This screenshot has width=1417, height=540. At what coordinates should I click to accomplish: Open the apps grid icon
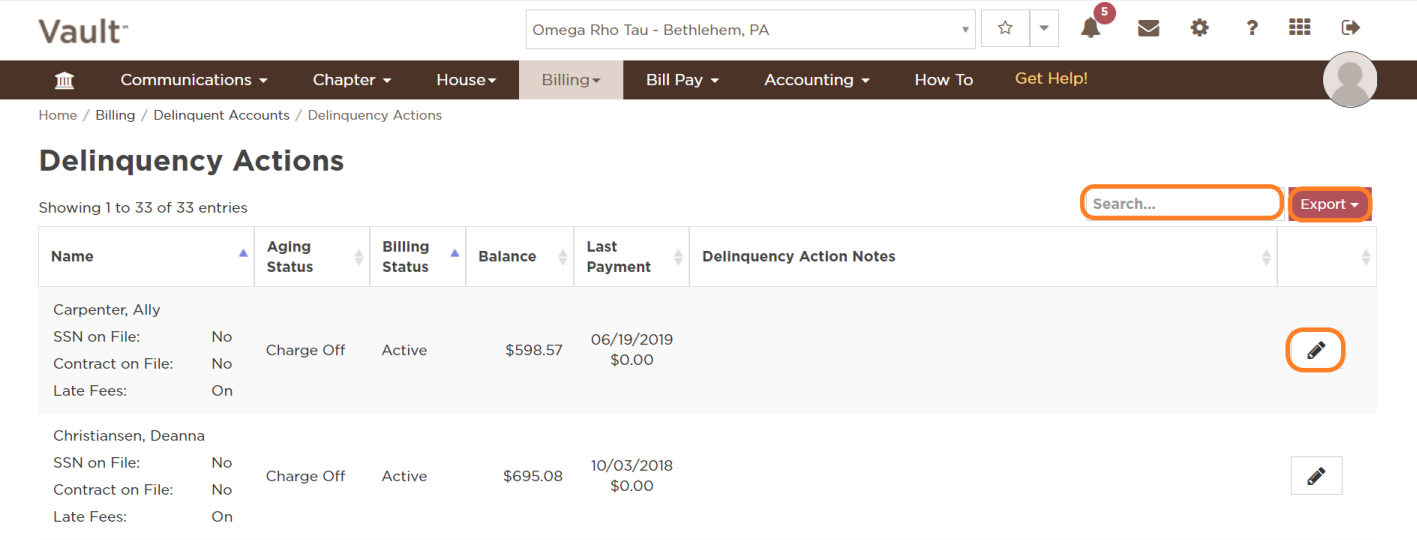click(x=1299, y=28)
